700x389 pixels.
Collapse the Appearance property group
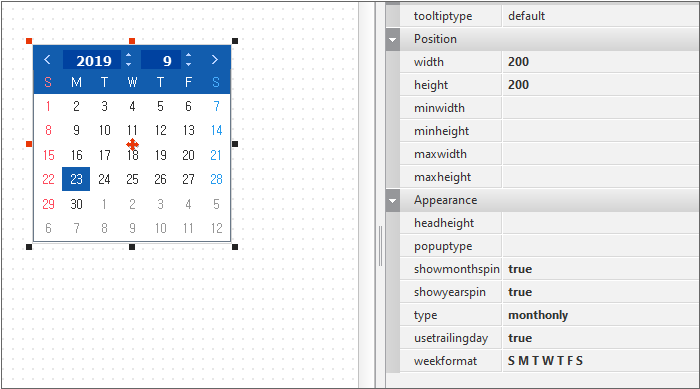[392, 201]
